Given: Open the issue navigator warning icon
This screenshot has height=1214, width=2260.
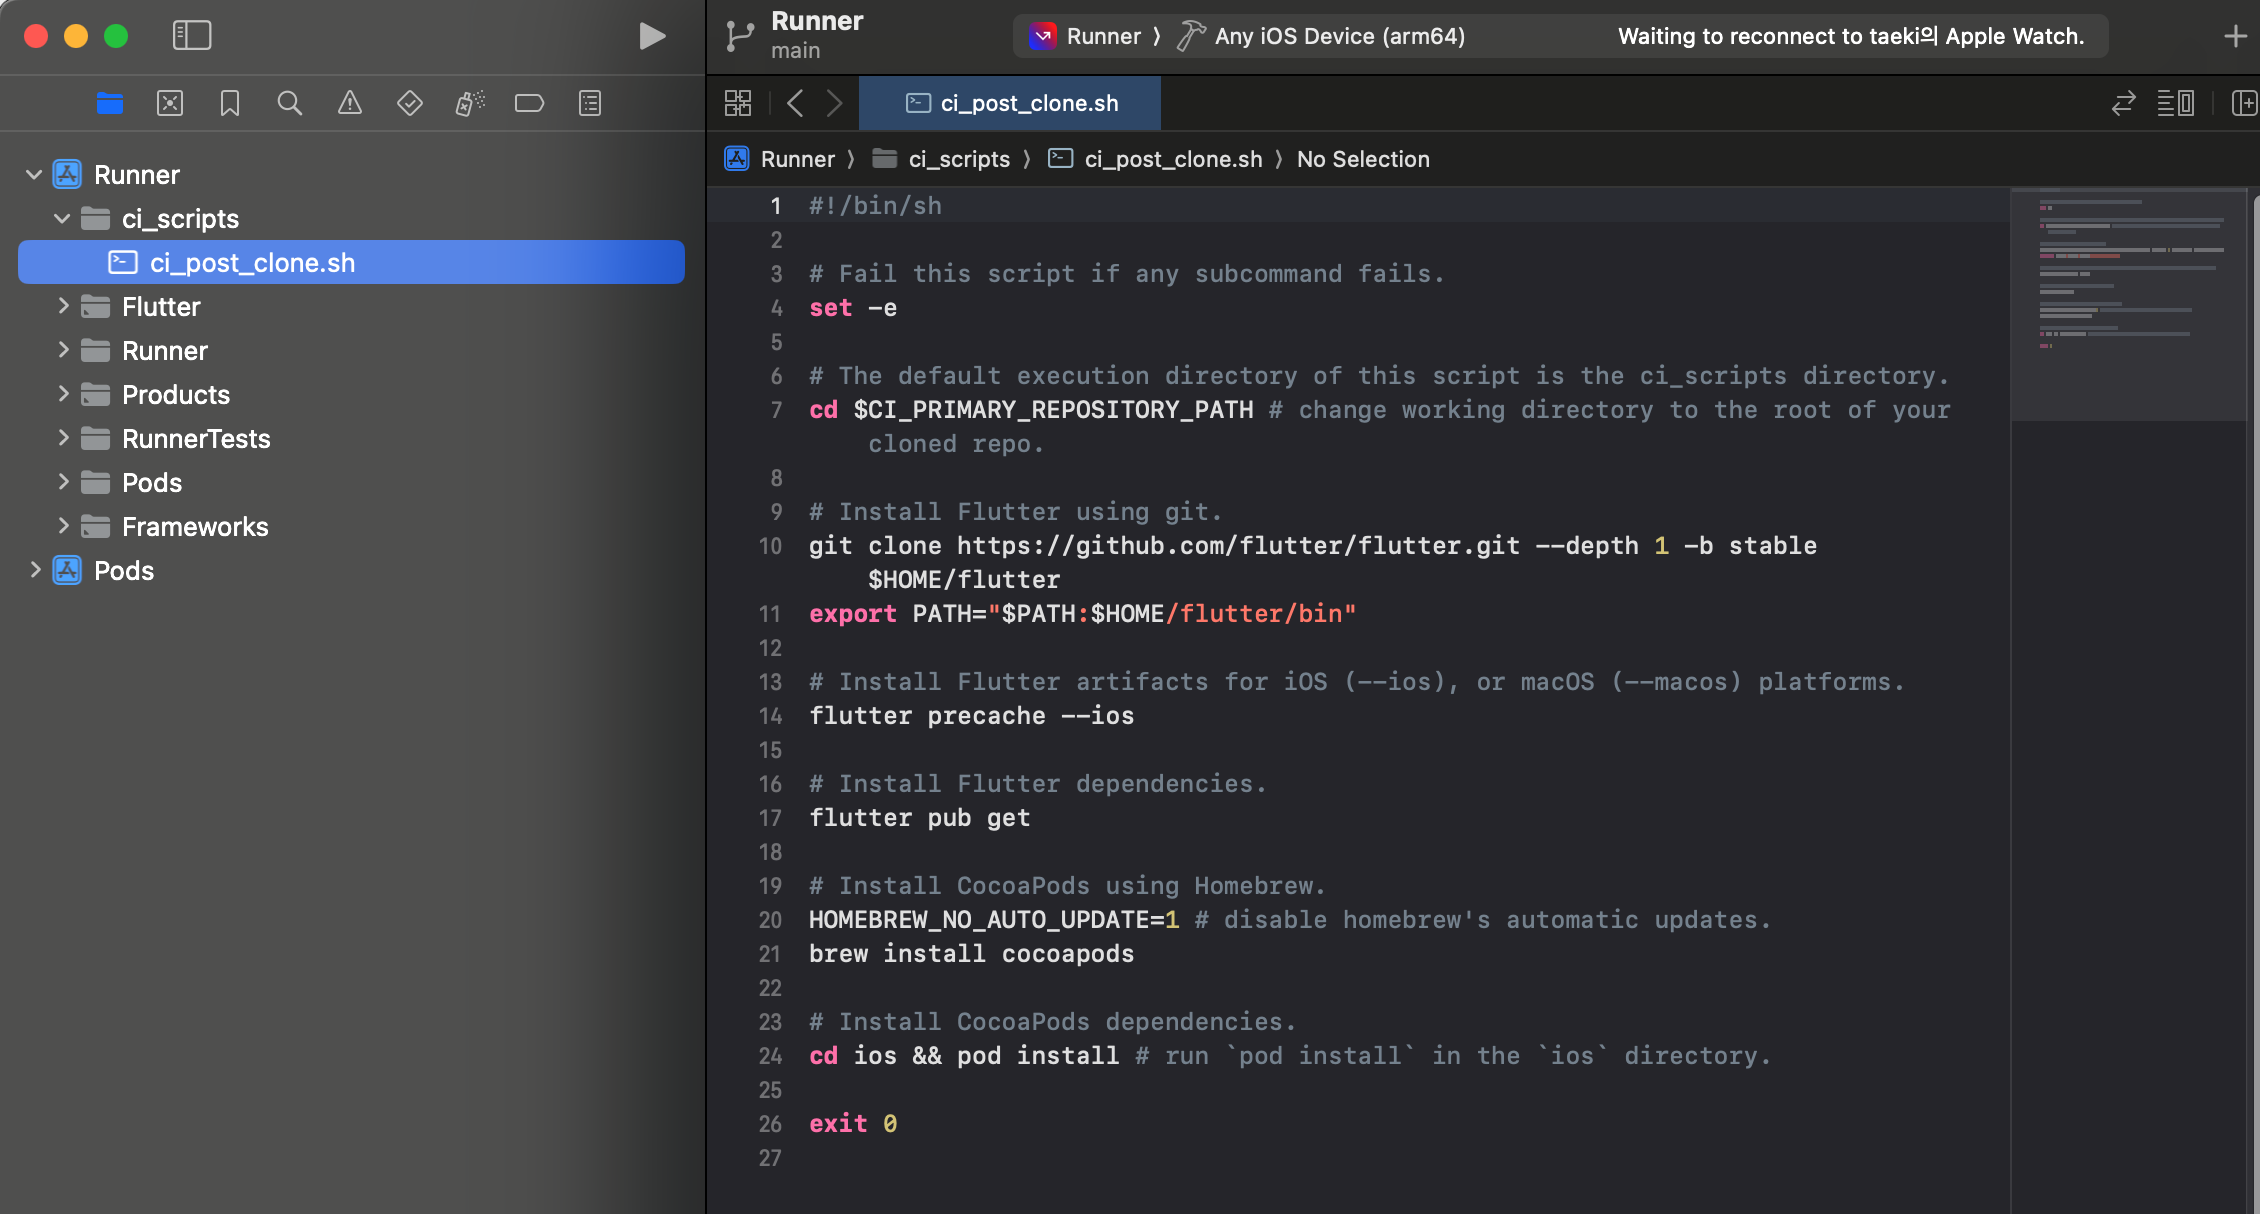Looking at the screenshot, I should (350, 103).
